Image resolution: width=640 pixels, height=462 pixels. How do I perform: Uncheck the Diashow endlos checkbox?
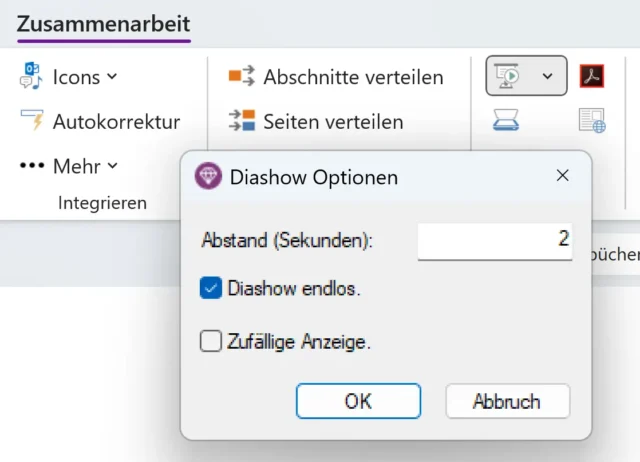(211, 289)
